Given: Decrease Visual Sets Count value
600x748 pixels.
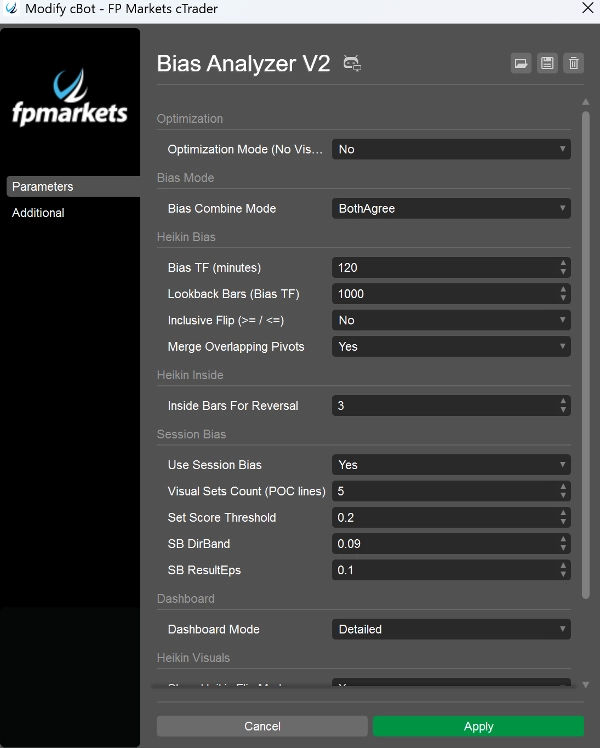Looking at the screenshot, I should pos(563,495).
